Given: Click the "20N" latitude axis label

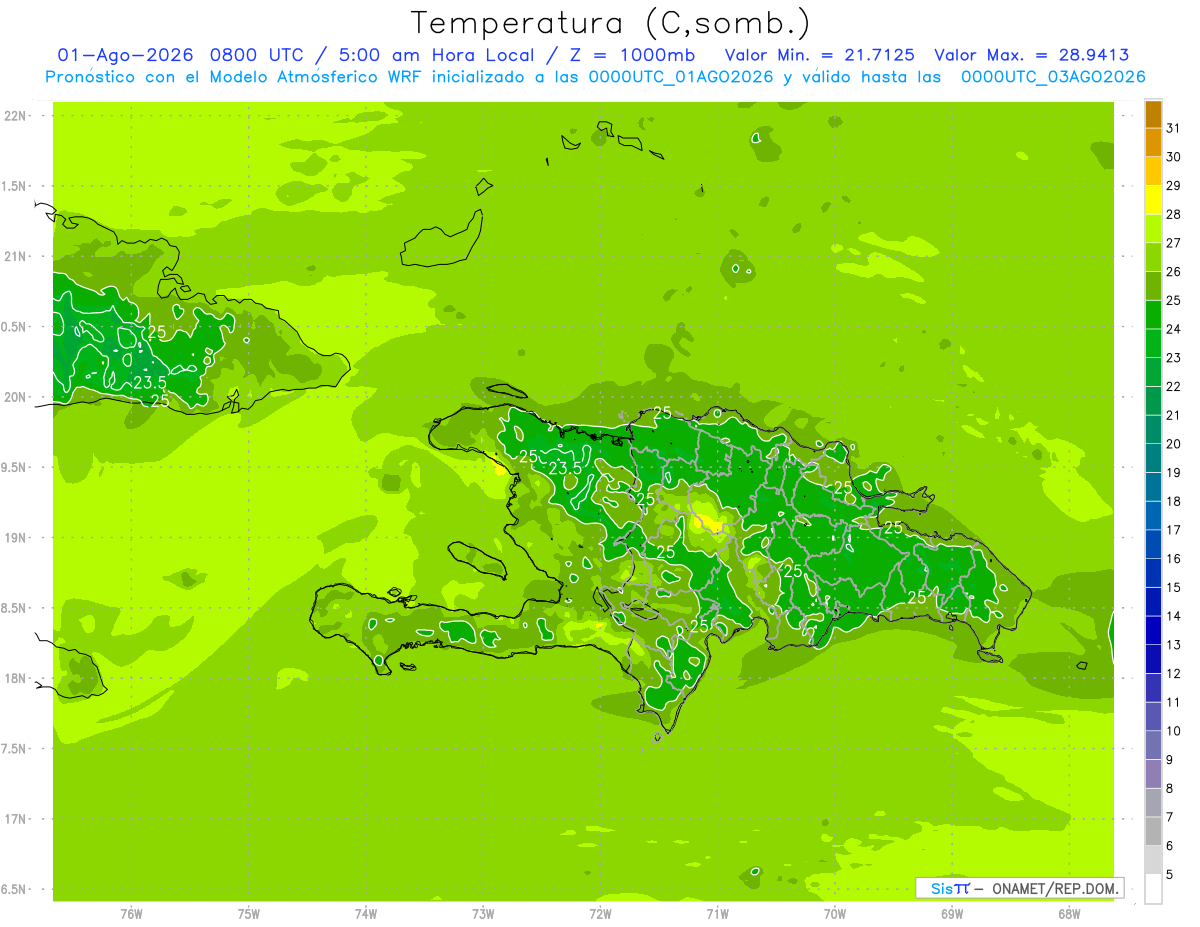Looking at the screenshot, I should point(14,397).
